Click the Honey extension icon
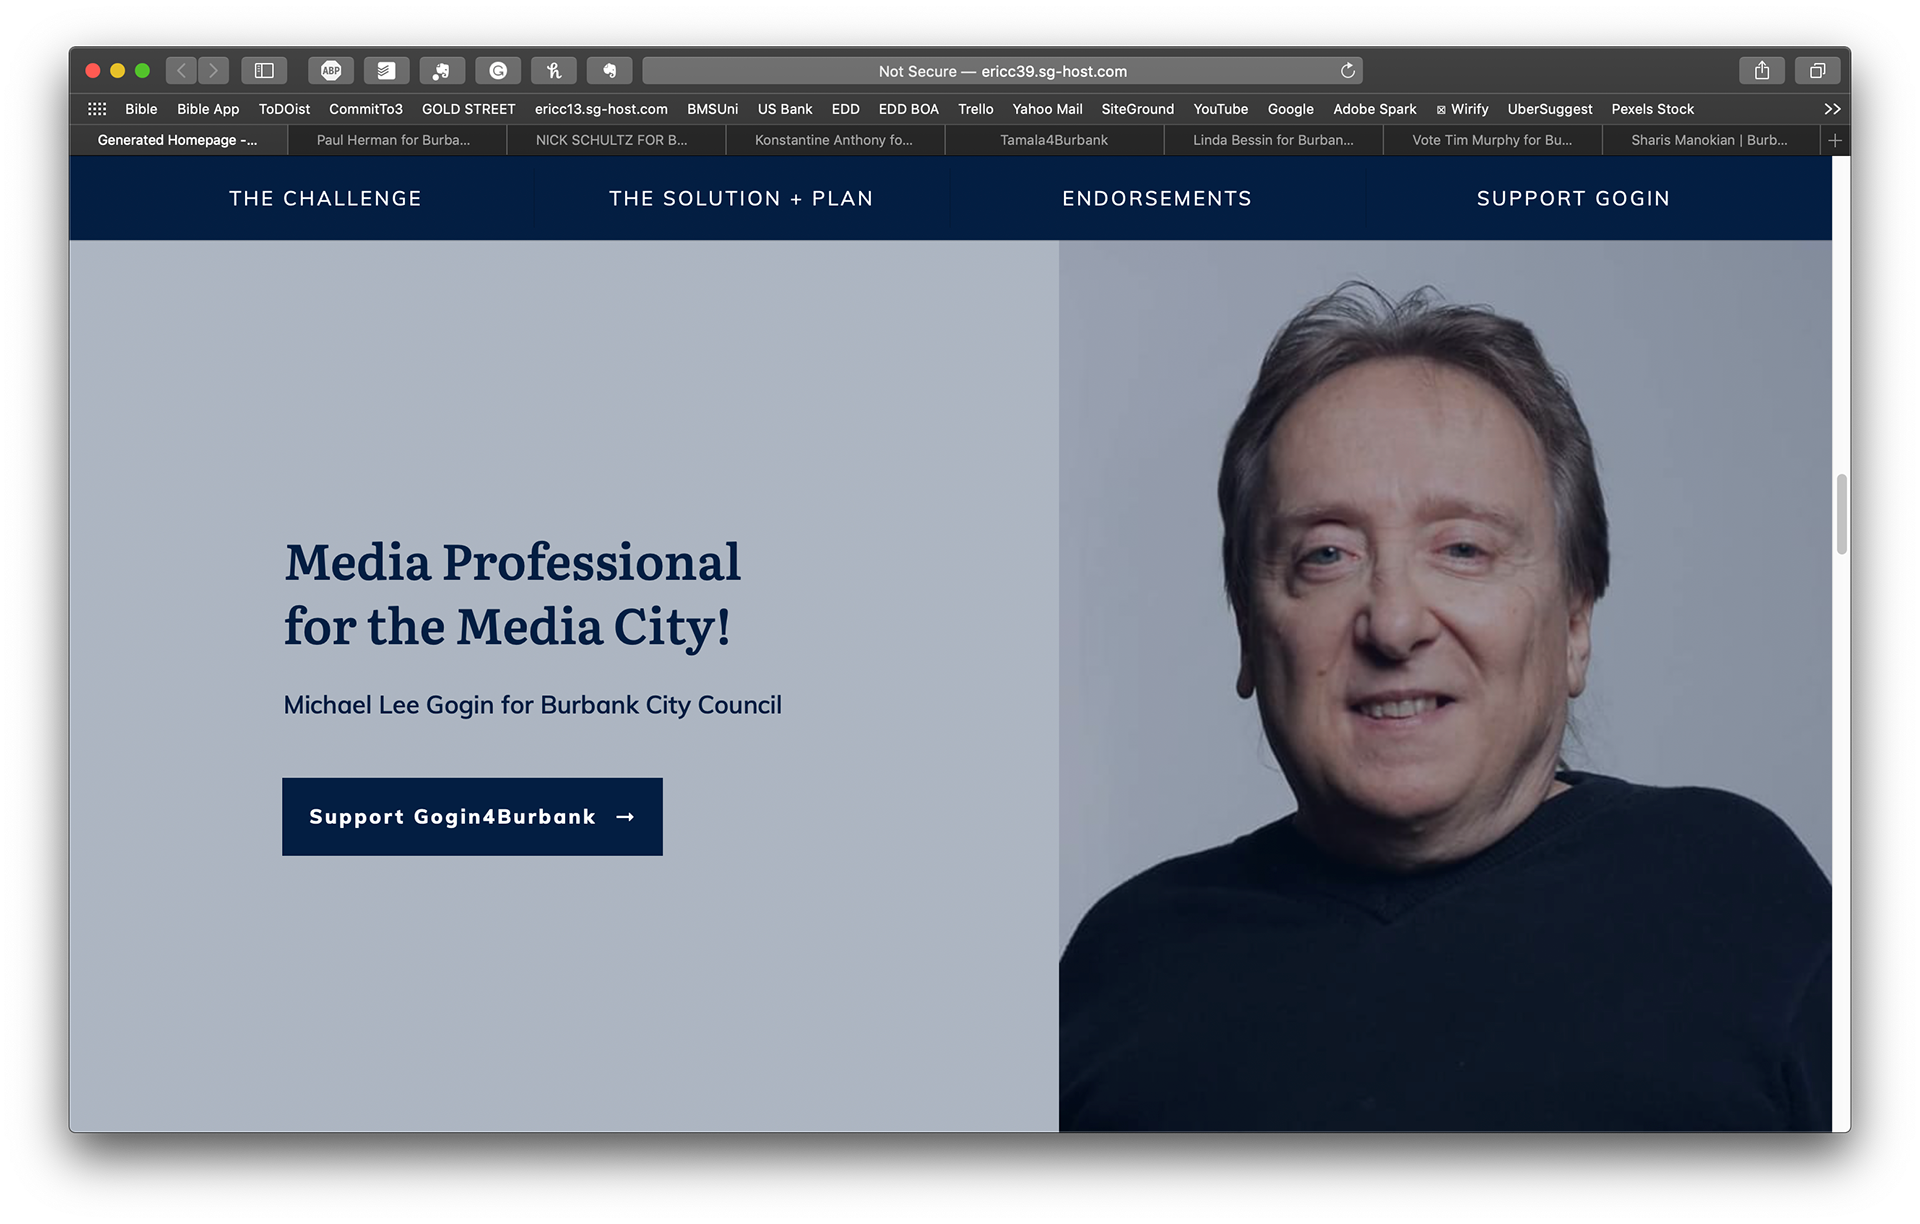 [553, 70]
